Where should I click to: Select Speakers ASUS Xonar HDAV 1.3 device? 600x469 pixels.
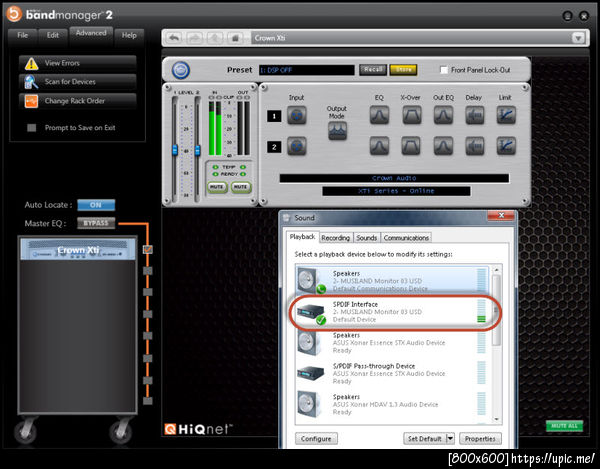tap(391, 404)
